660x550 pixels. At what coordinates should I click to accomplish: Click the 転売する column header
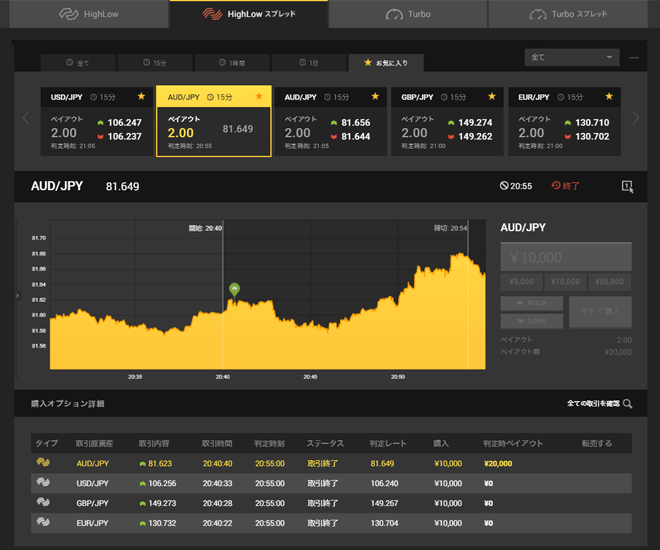coord(596,443)
